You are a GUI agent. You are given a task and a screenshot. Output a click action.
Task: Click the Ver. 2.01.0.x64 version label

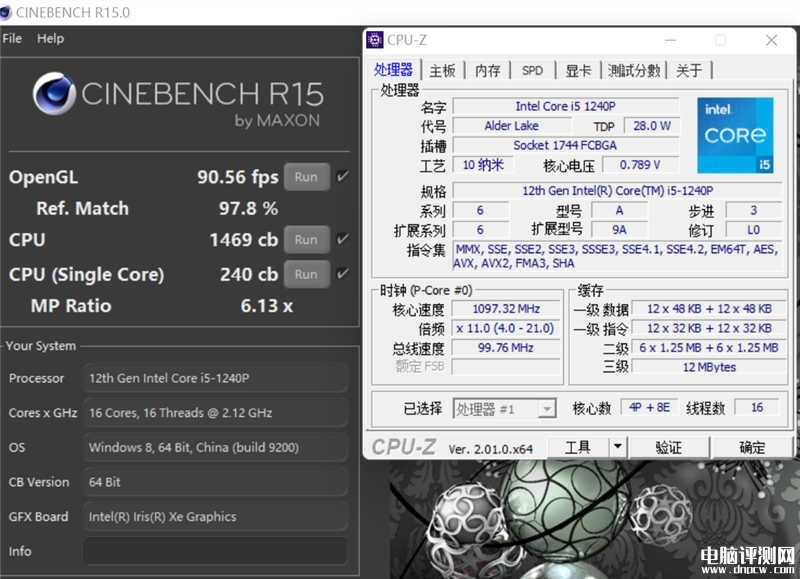(x=490, y=449)
